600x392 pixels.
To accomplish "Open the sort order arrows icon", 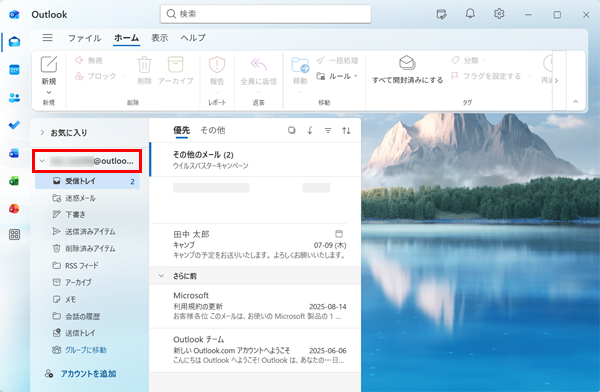I will pos(346,131).
